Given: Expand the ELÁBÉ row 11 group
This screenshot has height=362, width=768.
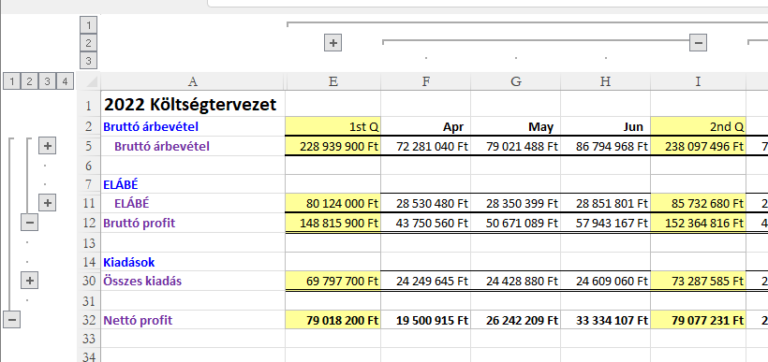Looking at the screenshot, I should tap(47, 203).
